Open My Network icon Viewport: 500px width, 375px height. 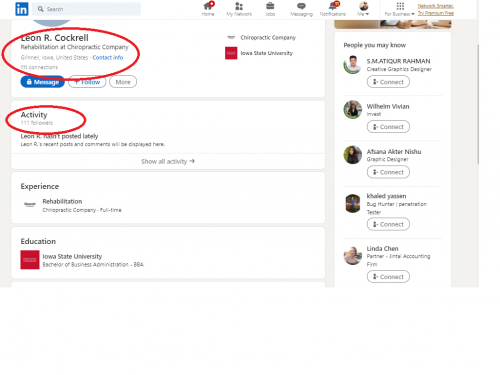click(x=239, y=9)
